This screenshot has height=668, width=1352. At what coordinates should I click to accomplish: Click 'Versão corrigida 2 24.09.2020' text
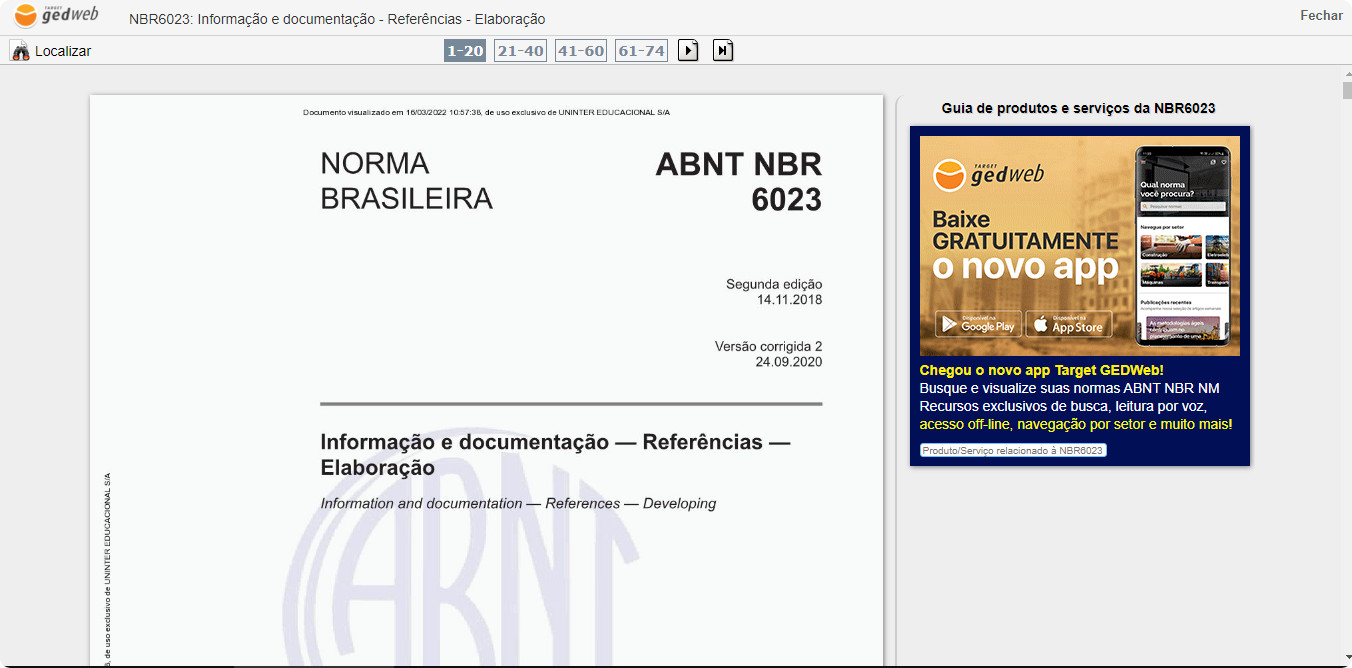[768, 354]
